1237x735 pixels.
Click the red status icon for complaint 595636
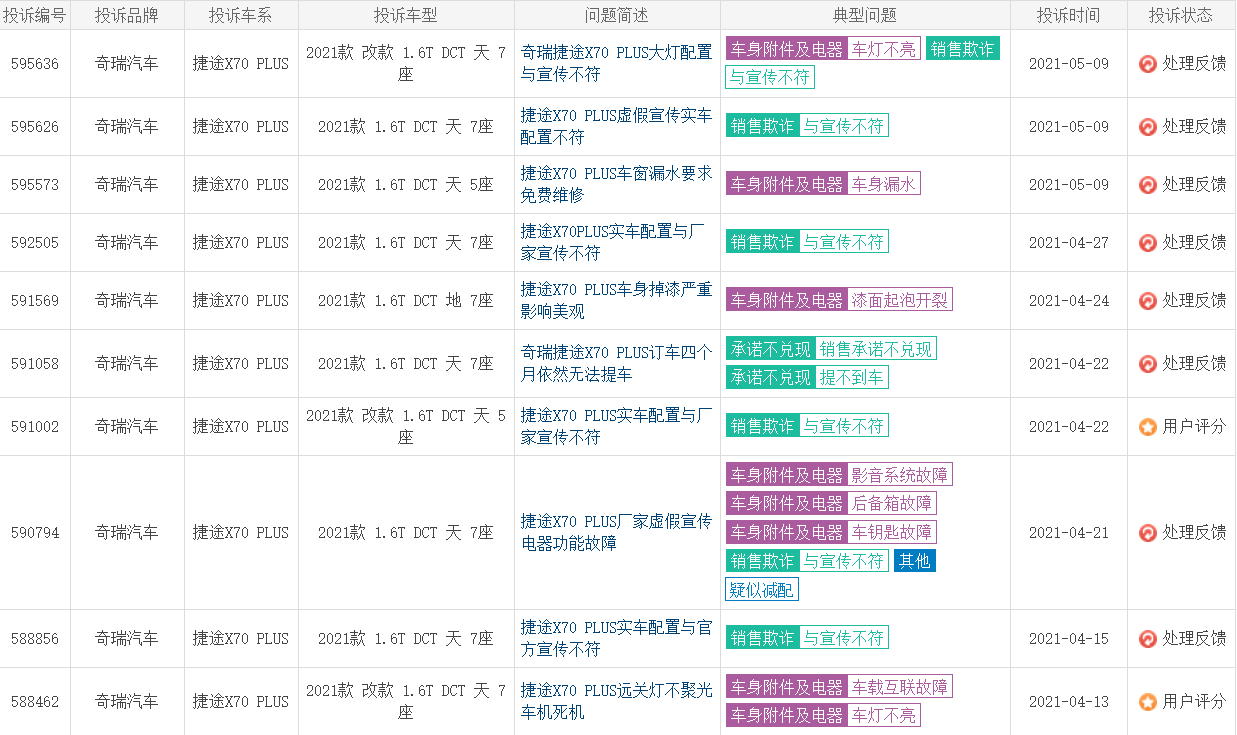1148,64
